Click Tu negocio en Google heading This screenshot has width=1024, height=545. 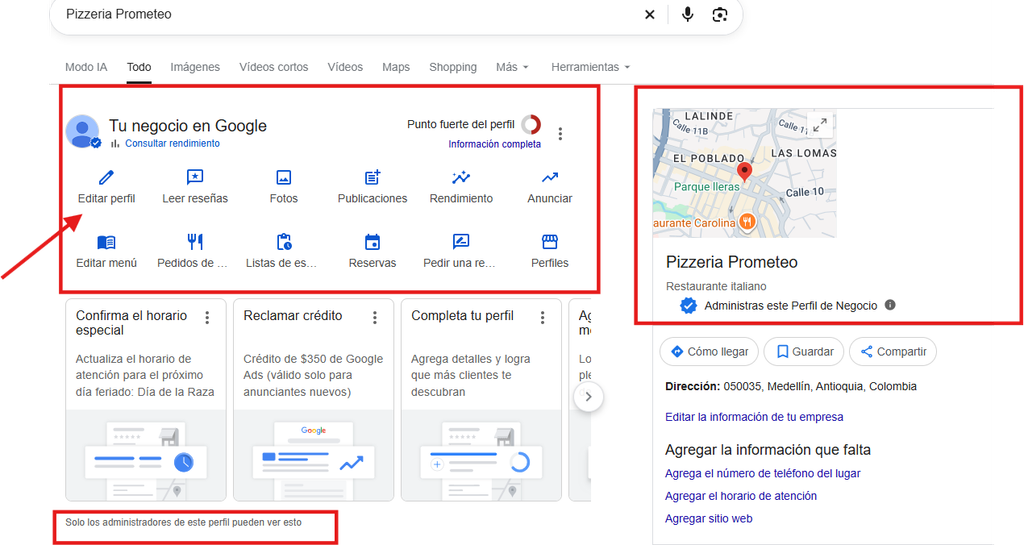pos(187,125)
